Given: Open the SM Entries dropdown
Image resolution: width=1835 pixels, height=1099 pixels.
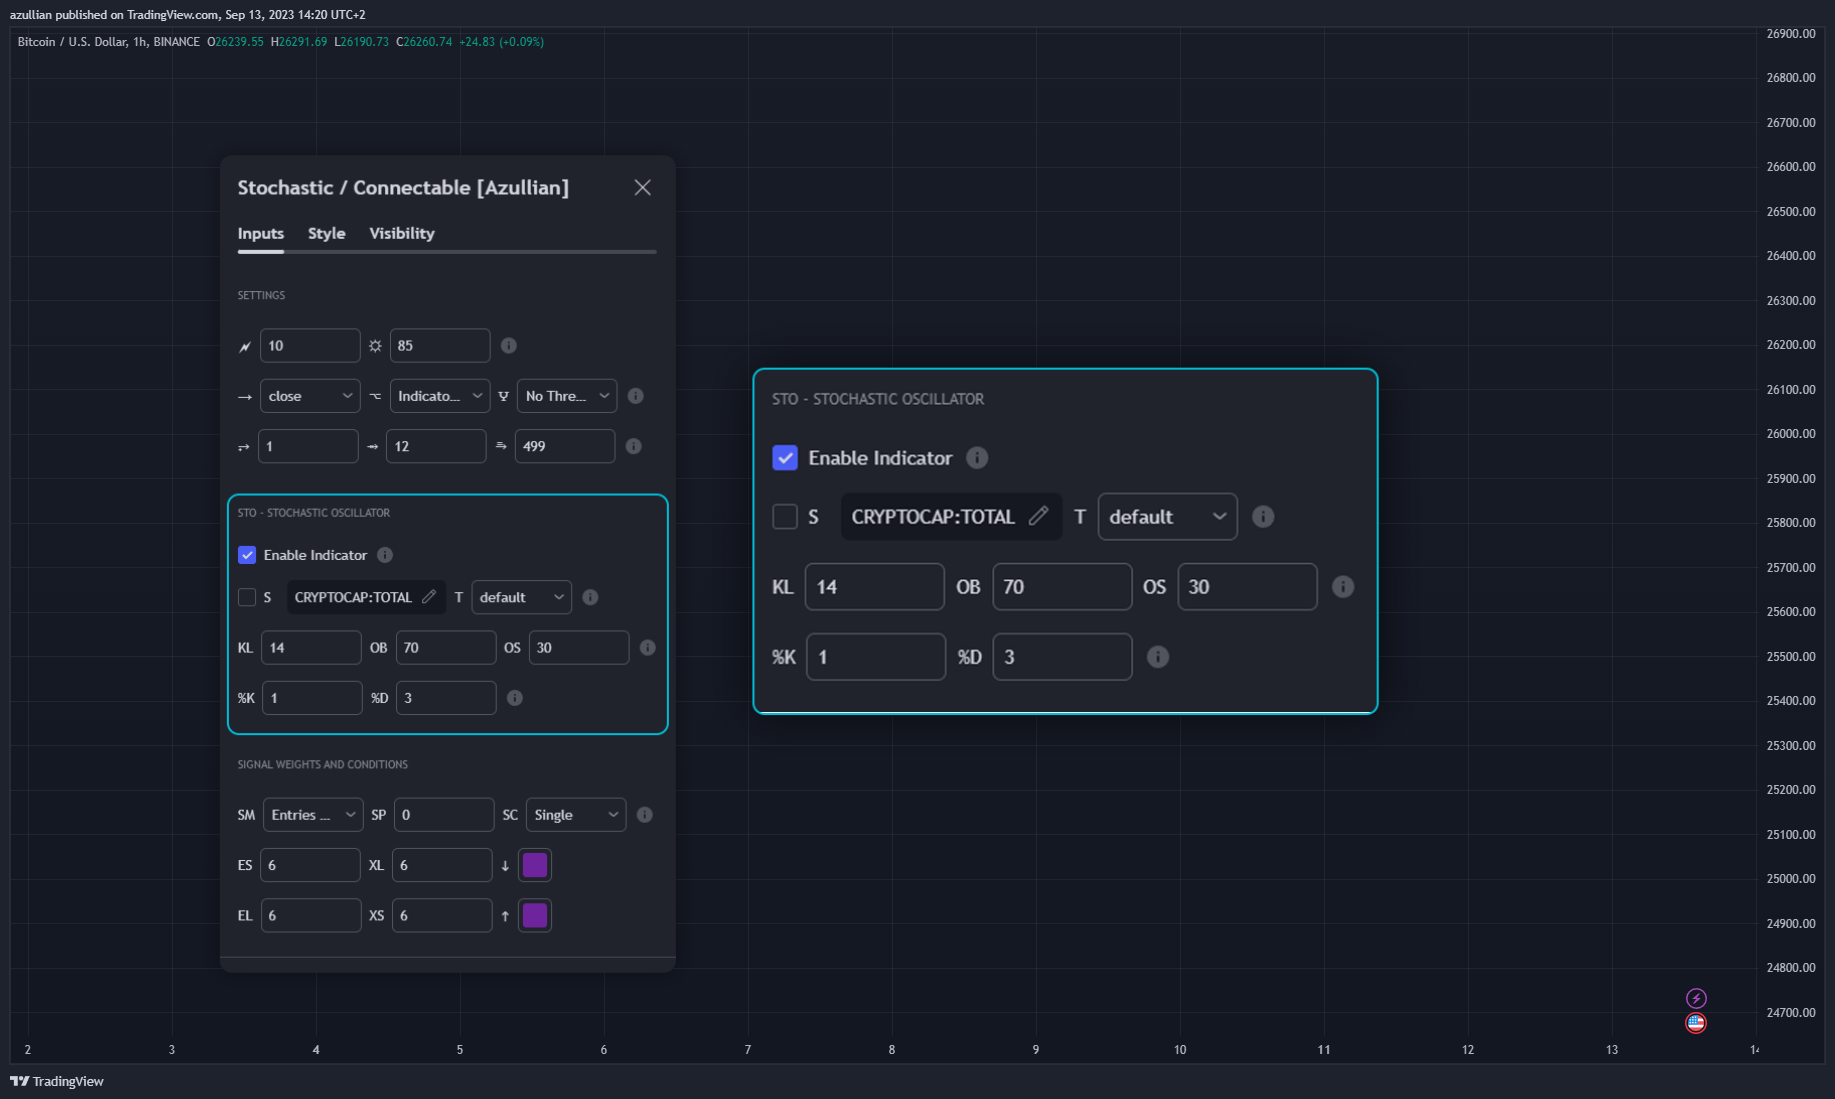Looking at the screenshot, I should click(313, 815).
